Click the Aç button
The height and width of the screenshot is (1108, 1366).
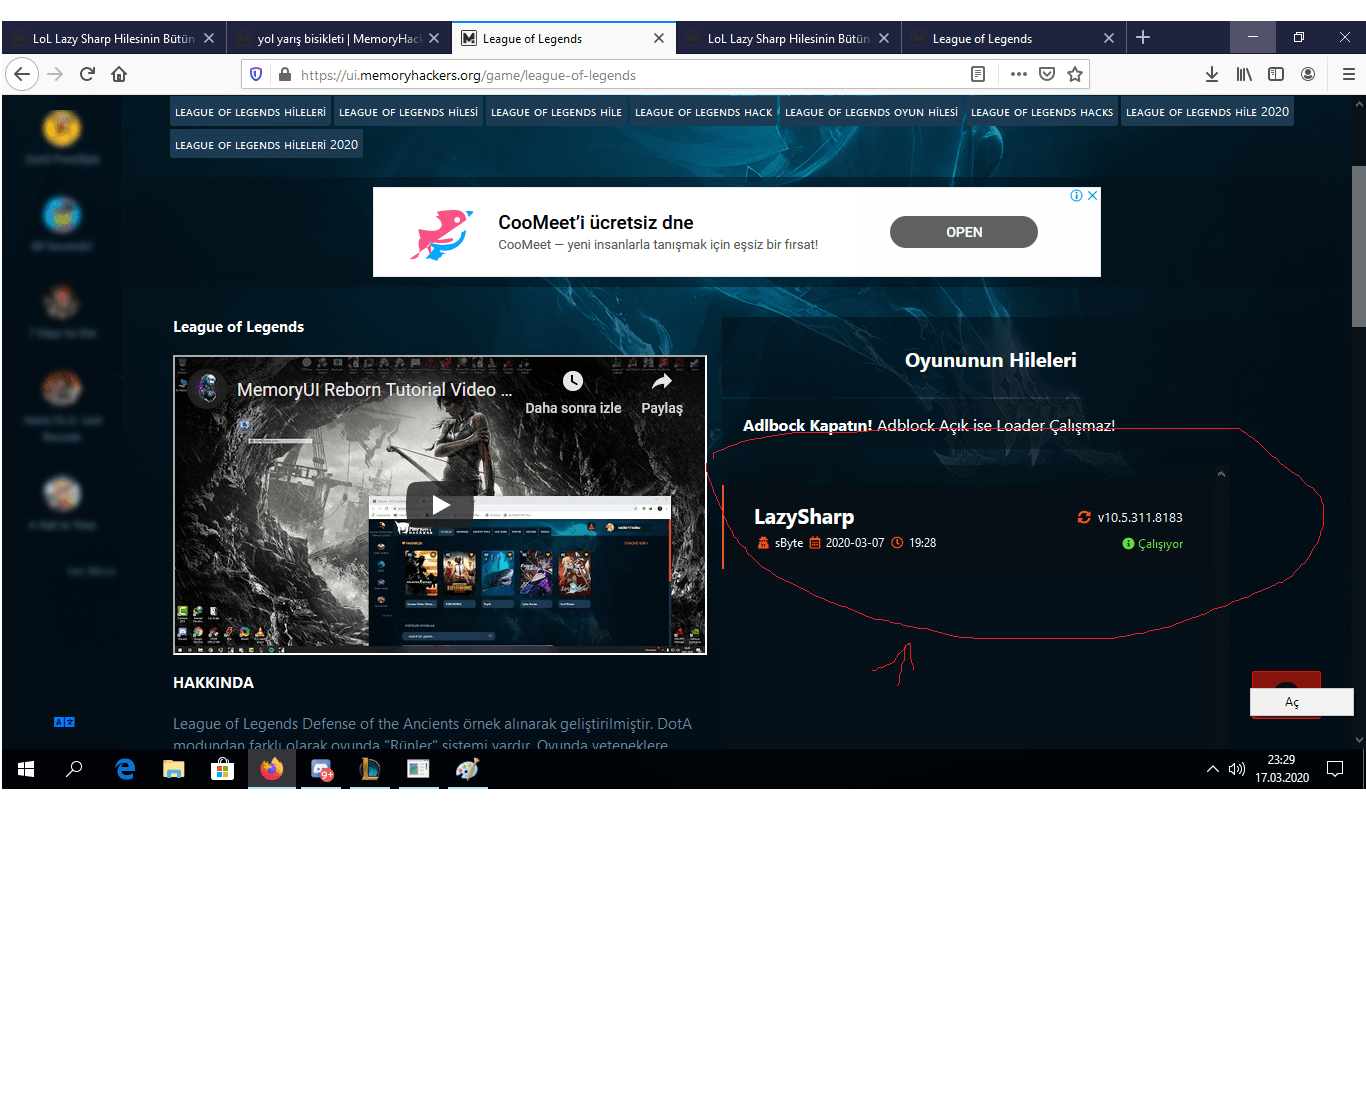click(1301, 702)
